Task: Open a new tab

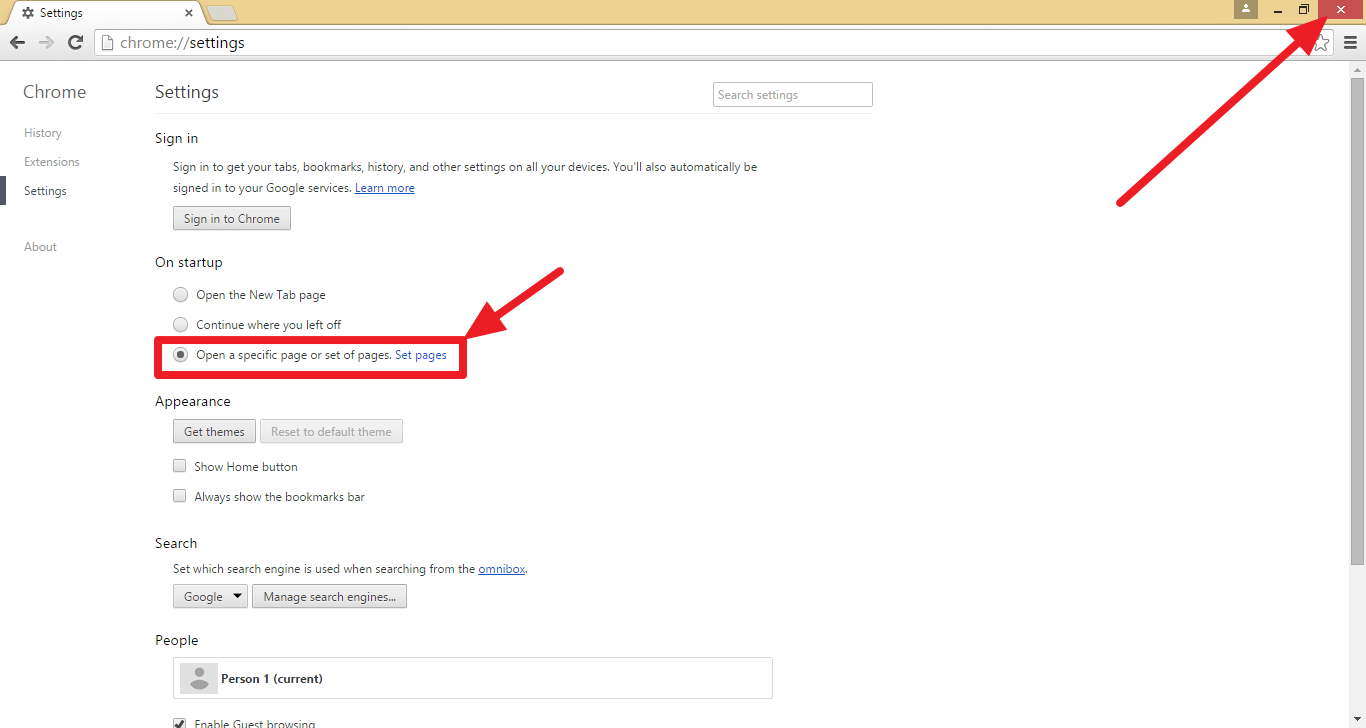Action: tap(222, 13)
